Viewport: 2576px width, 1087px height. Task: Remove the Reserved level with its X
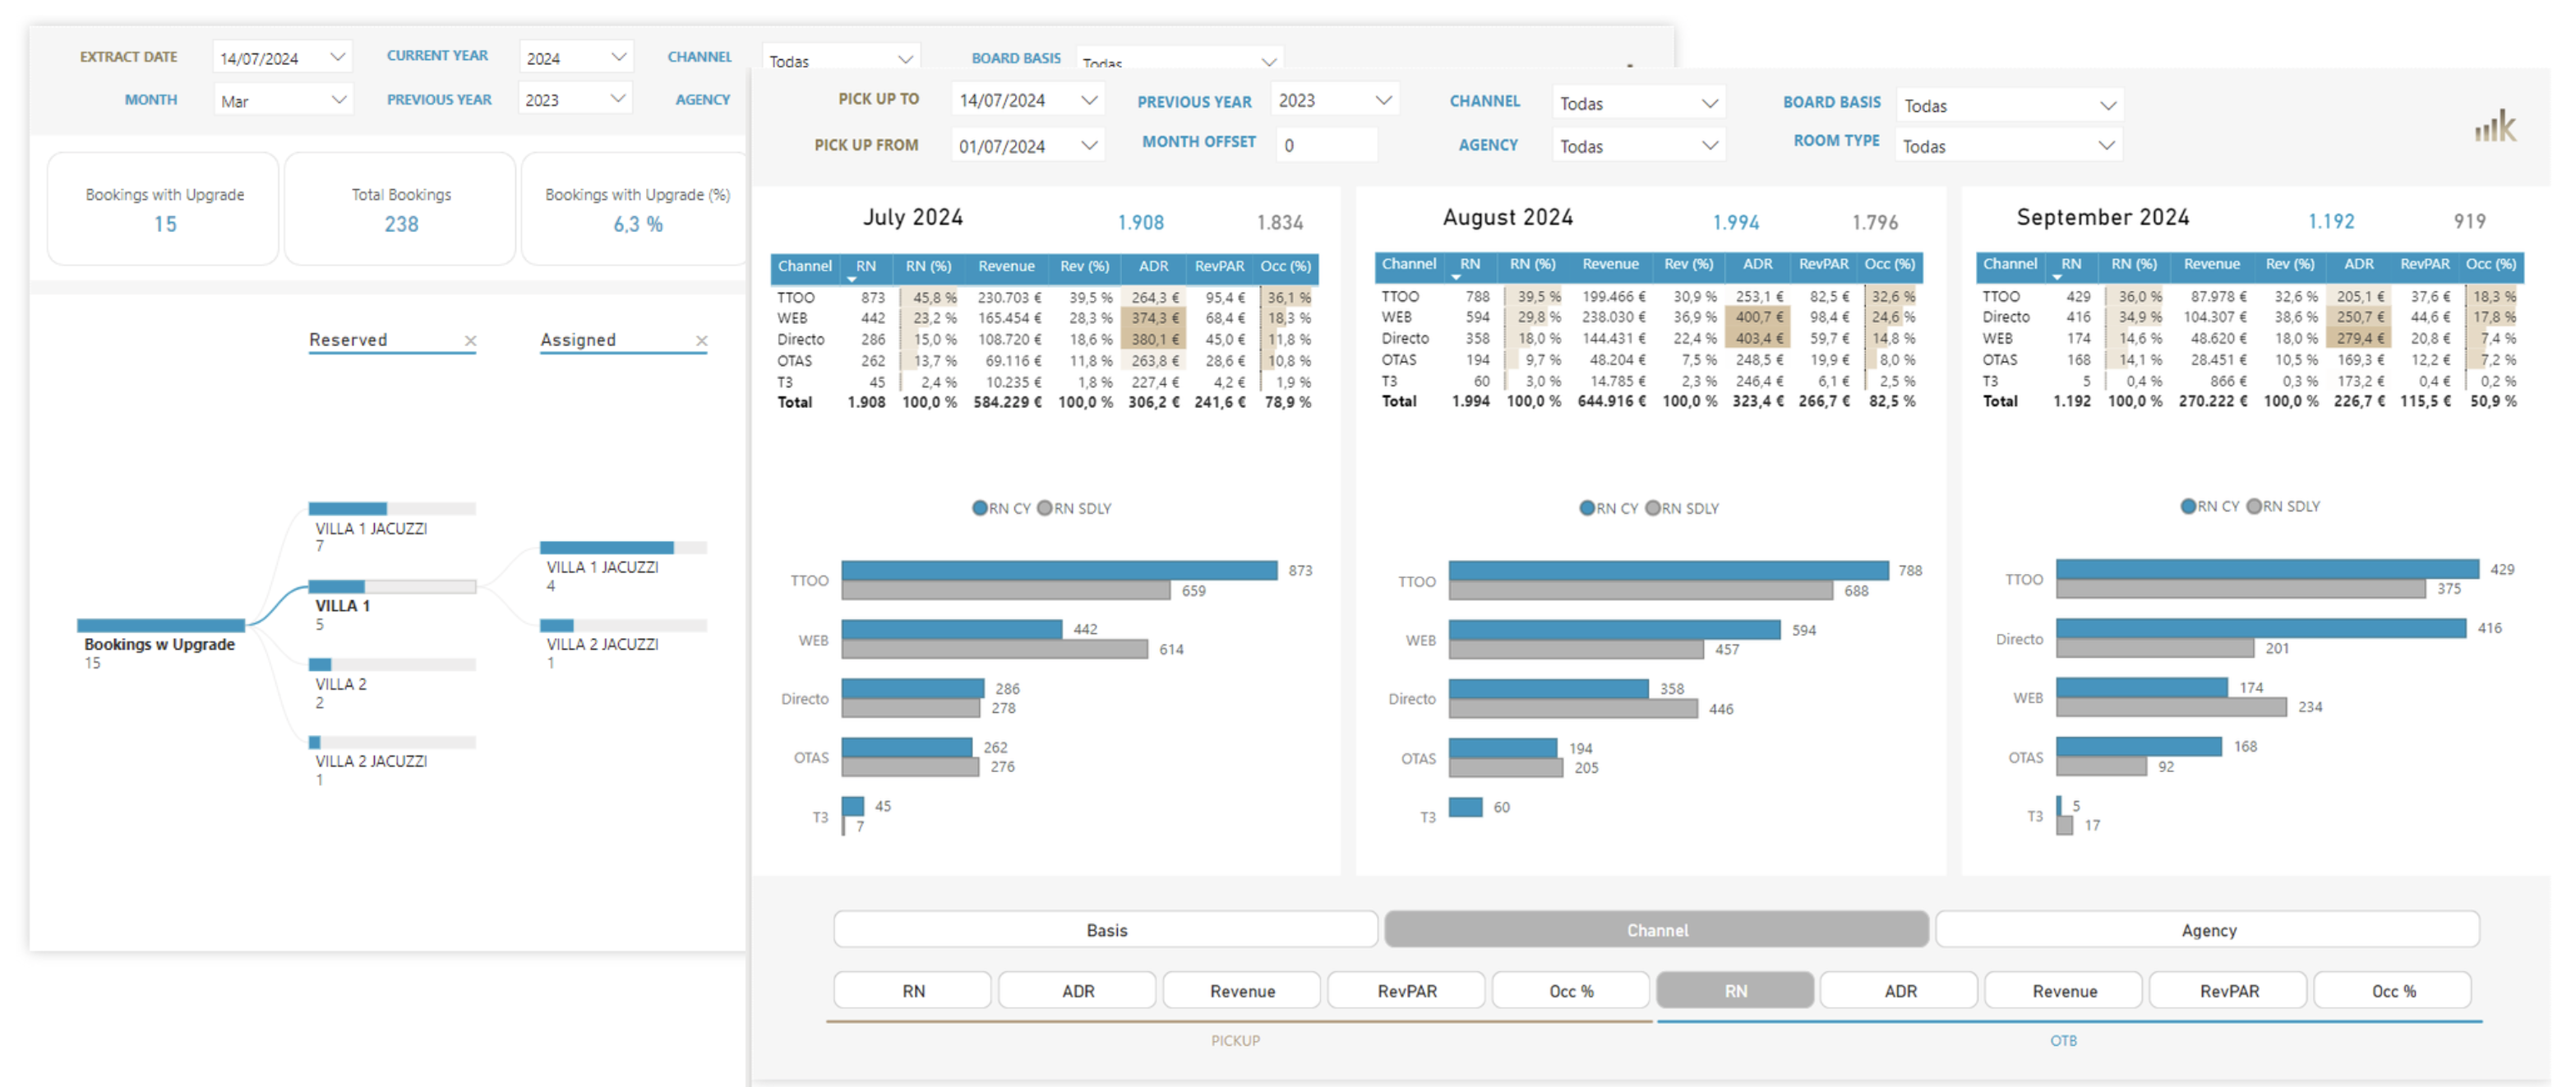[x=470, y=341]
